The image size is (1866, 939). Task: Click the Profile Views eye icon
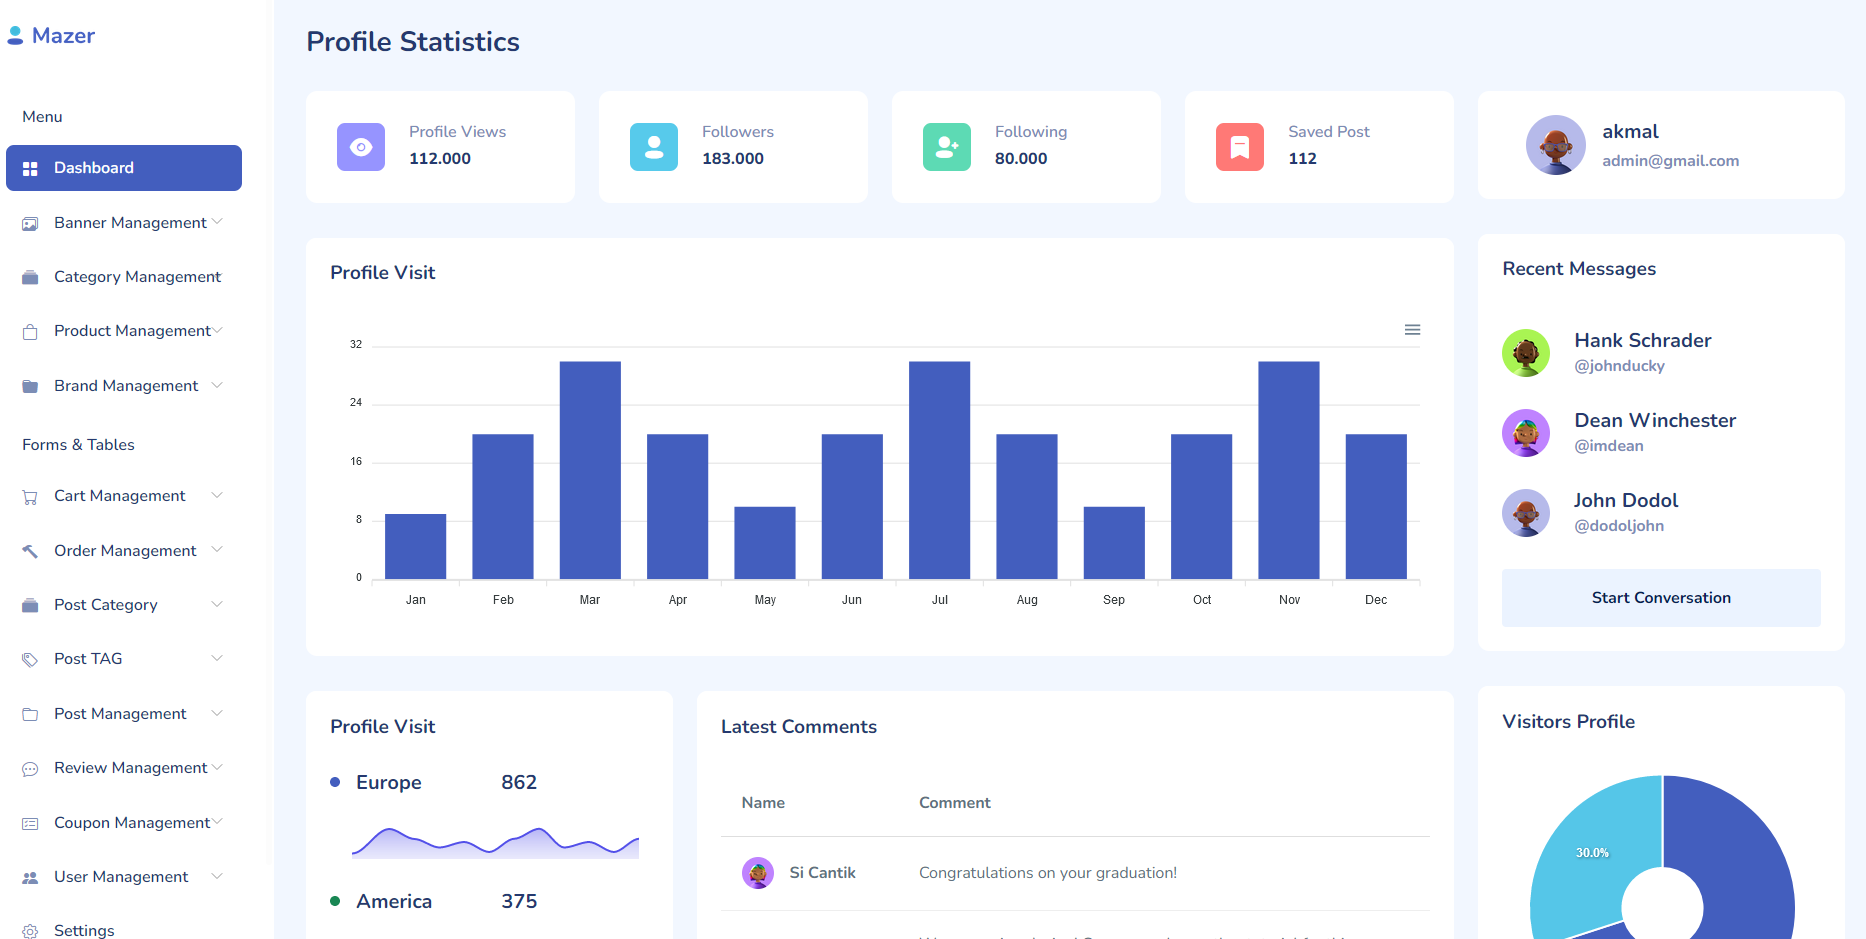pos(361,147)
